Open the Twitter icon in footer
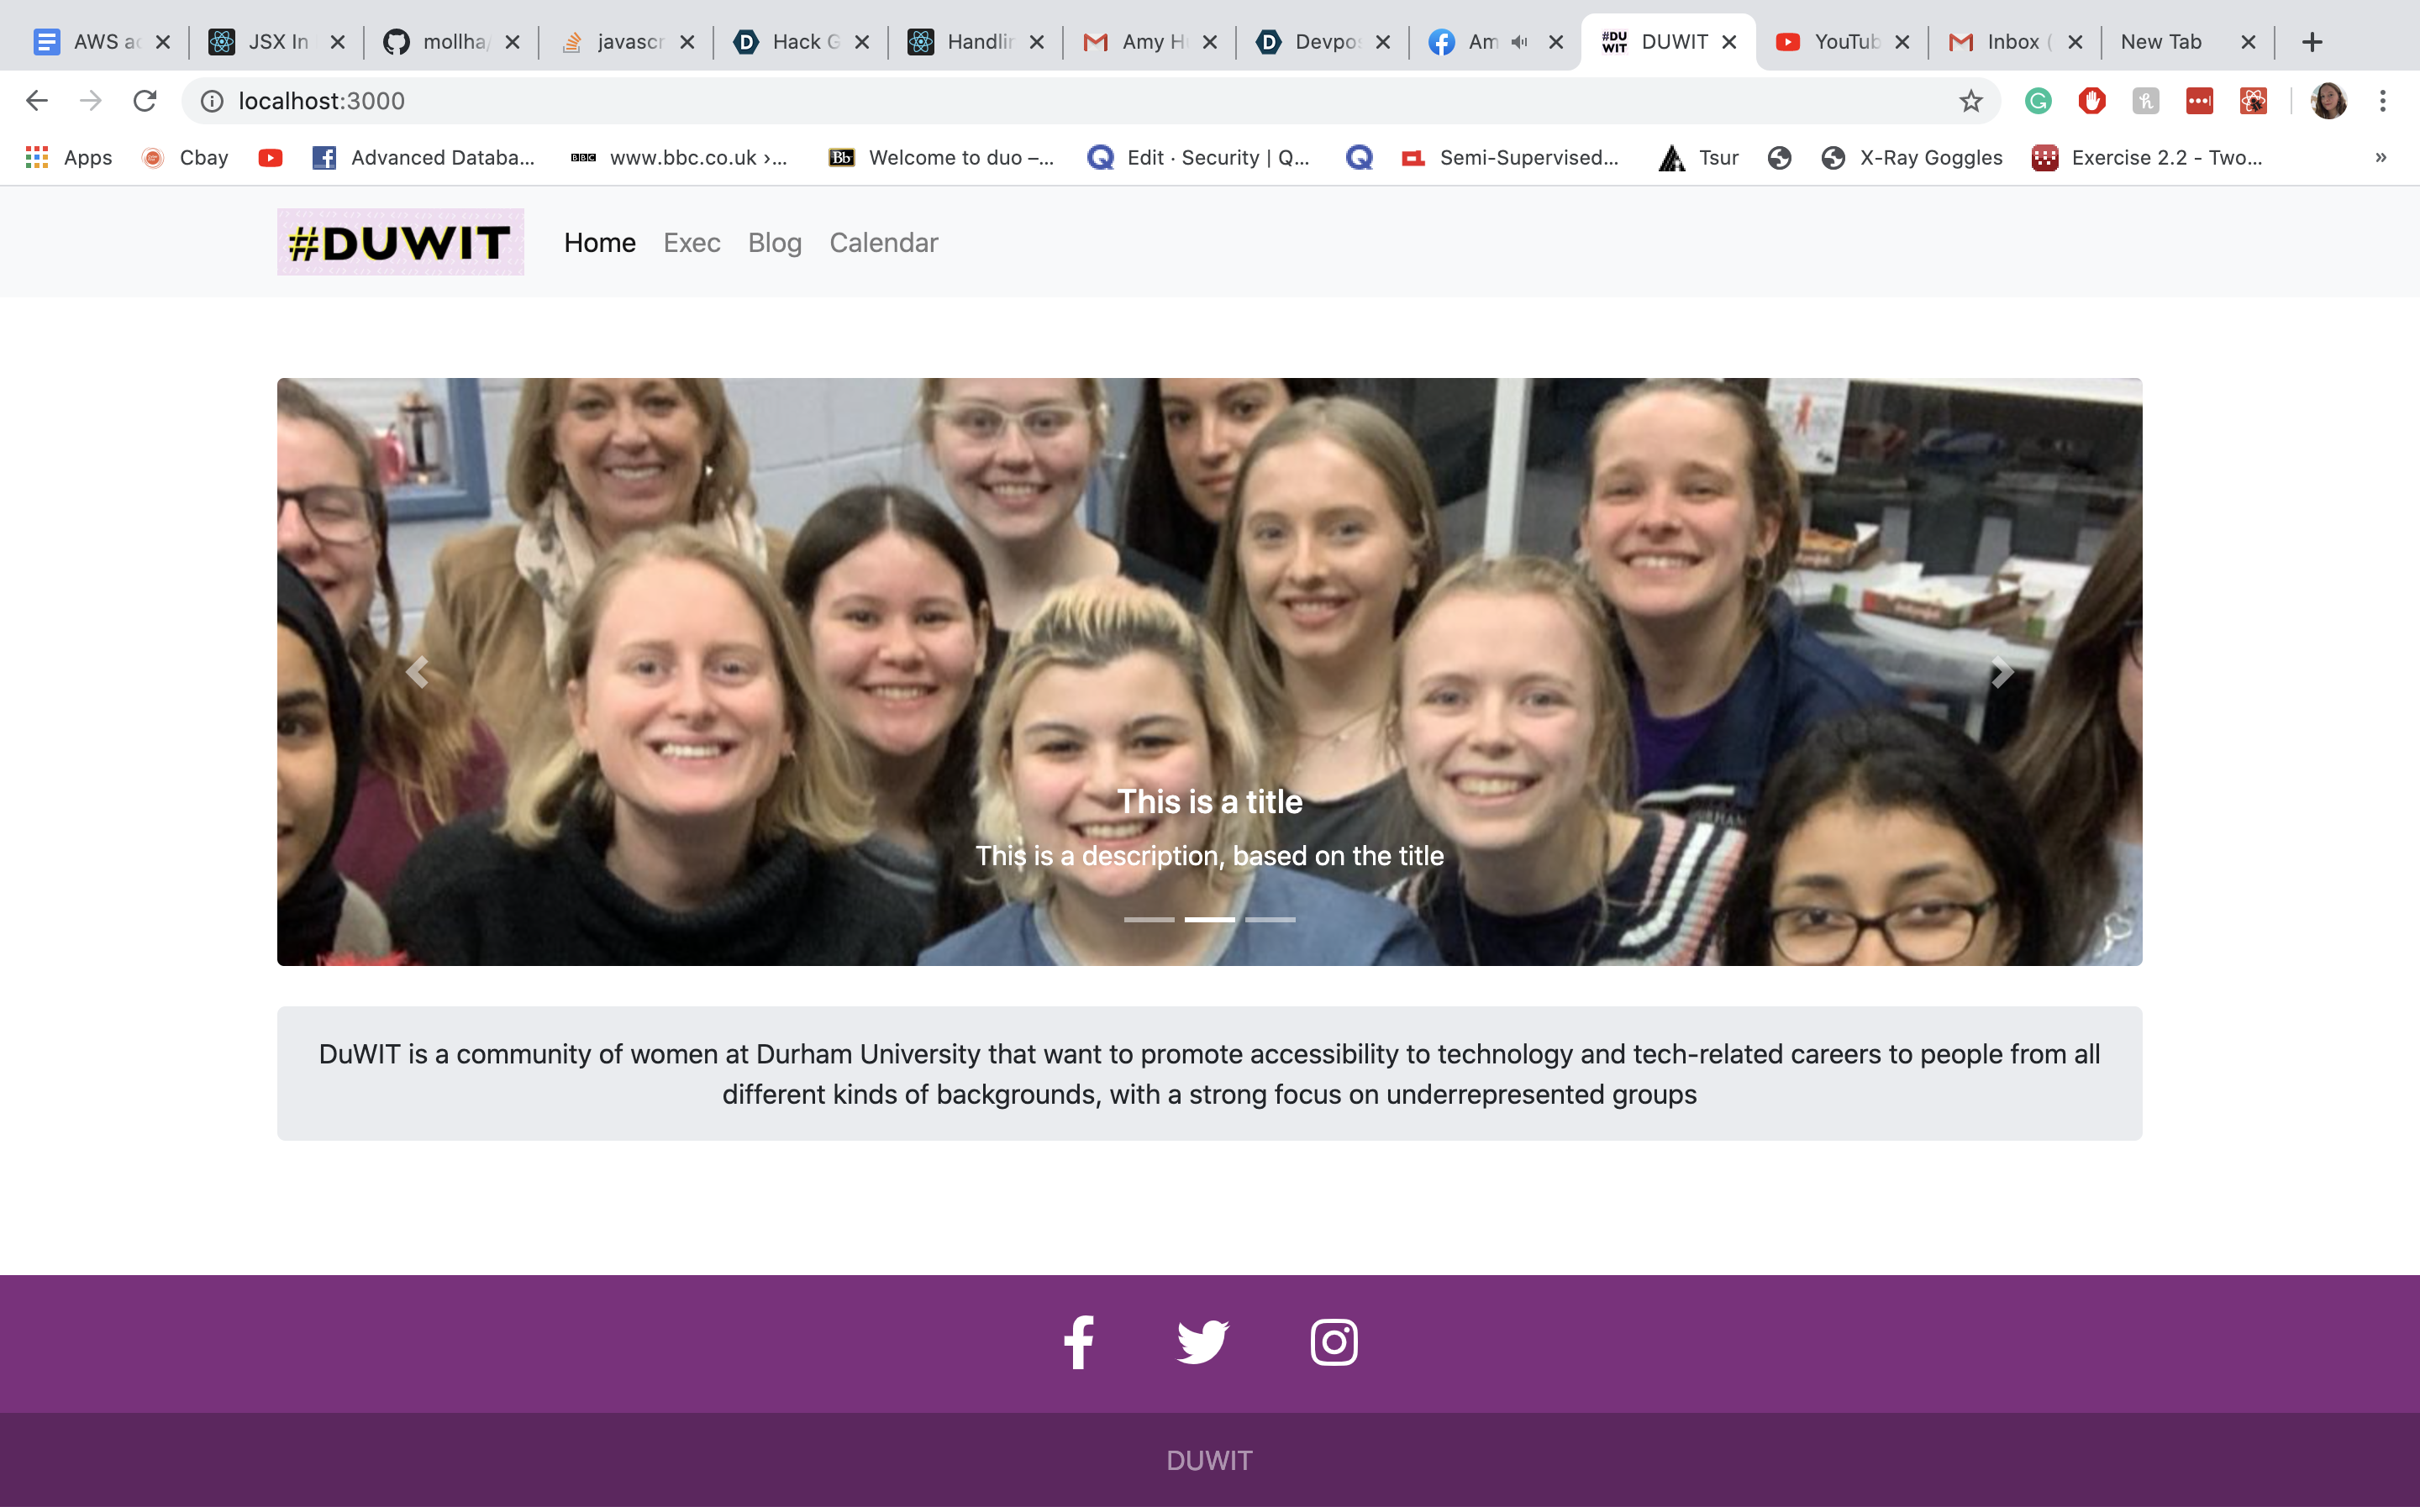This screenshot has width=2420, height=1512. 1202,1342
